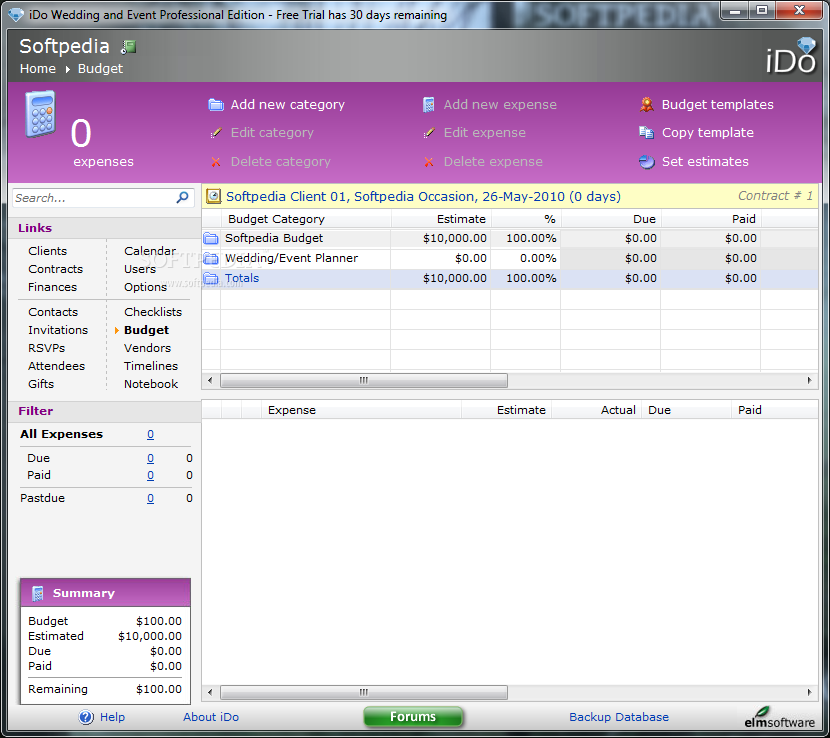Open Budget templates
Image resolution: width=830 pixels, height=738 pixels.
pos(717,105)
